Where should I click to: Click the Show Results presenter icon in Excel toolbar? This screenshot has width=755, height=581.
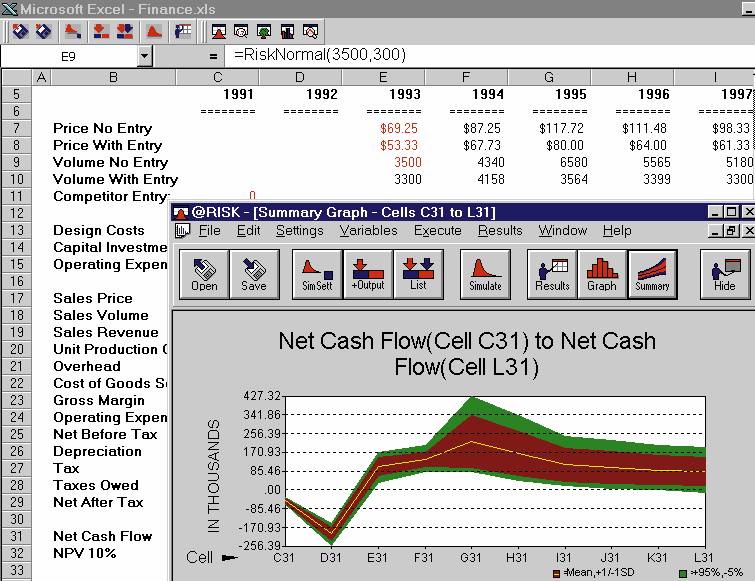tap(183, 32)
